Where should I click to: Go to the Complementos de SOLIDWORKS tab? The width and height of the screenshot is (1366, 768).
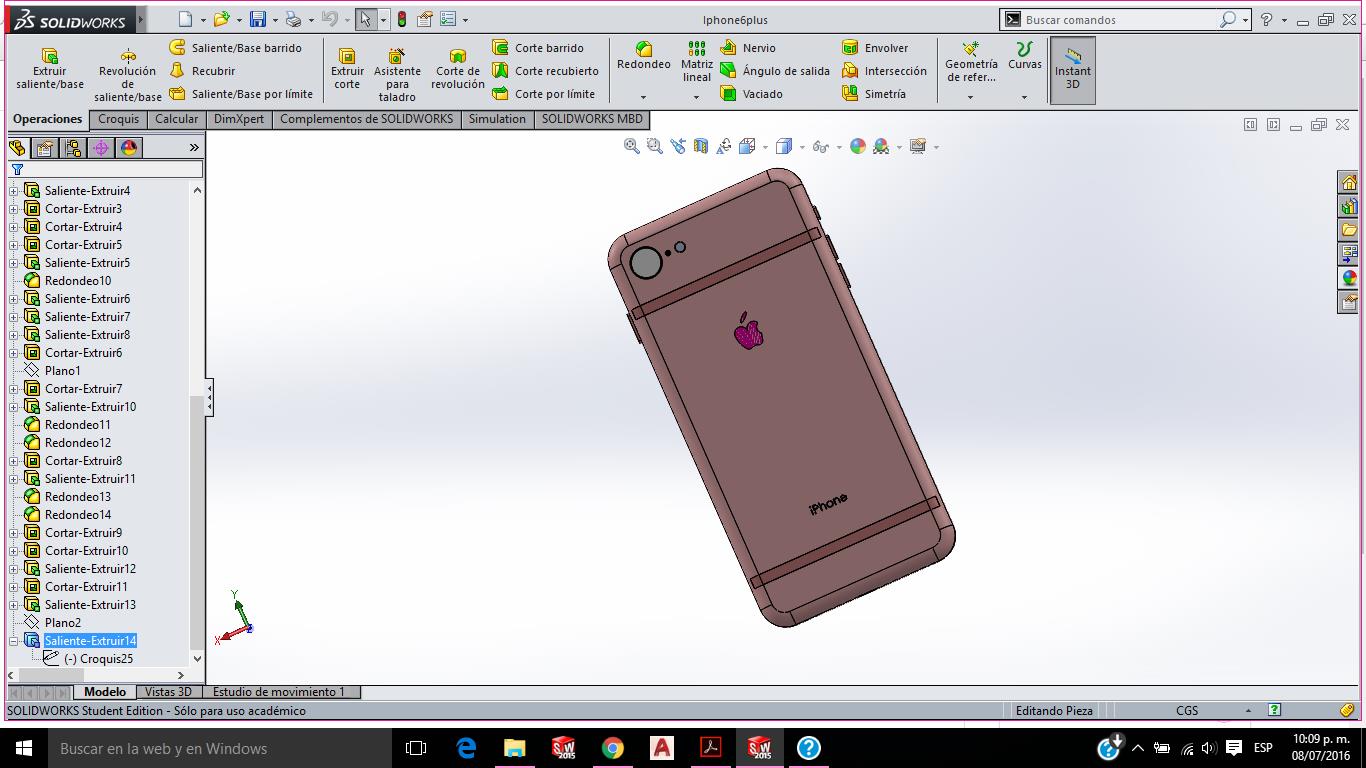pyautogui.click(x=366, y=119)
